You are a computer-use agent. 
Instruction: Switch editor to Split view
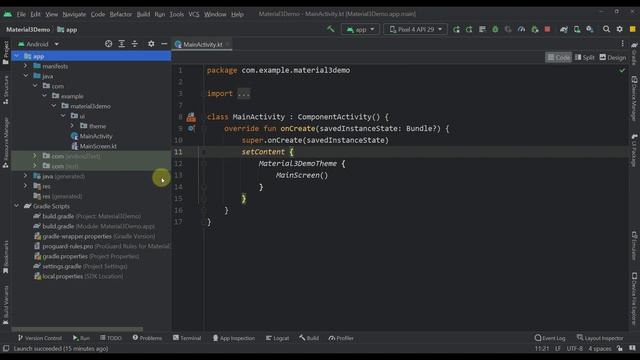[x=584, y=58]
